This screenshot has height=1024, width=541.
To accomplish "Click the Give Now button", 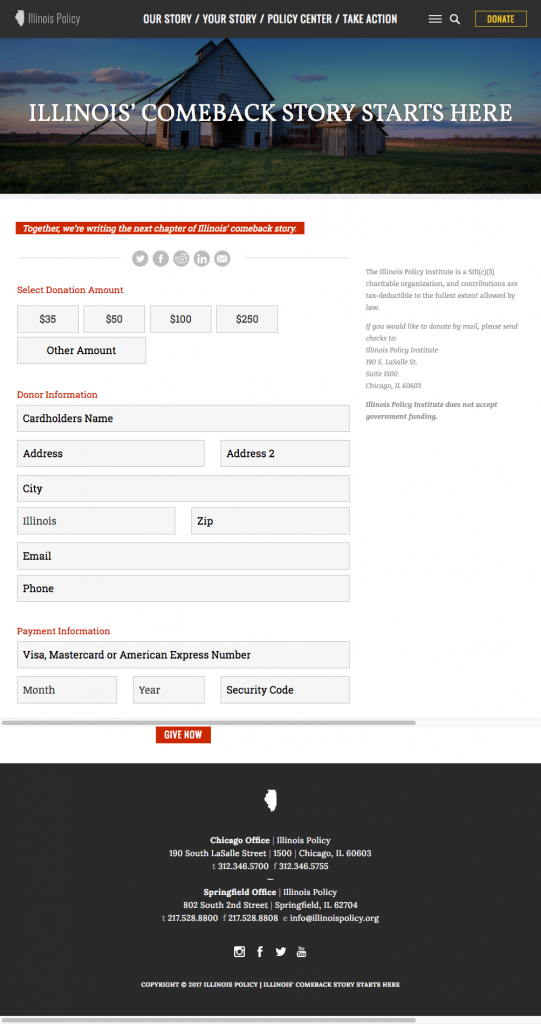I will point(183,735).
